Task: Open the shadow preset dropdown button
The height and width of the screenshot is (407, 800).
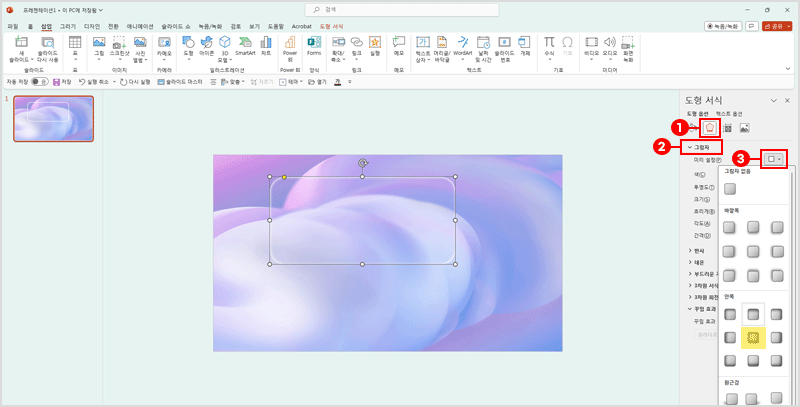Action: click(773, 159)
